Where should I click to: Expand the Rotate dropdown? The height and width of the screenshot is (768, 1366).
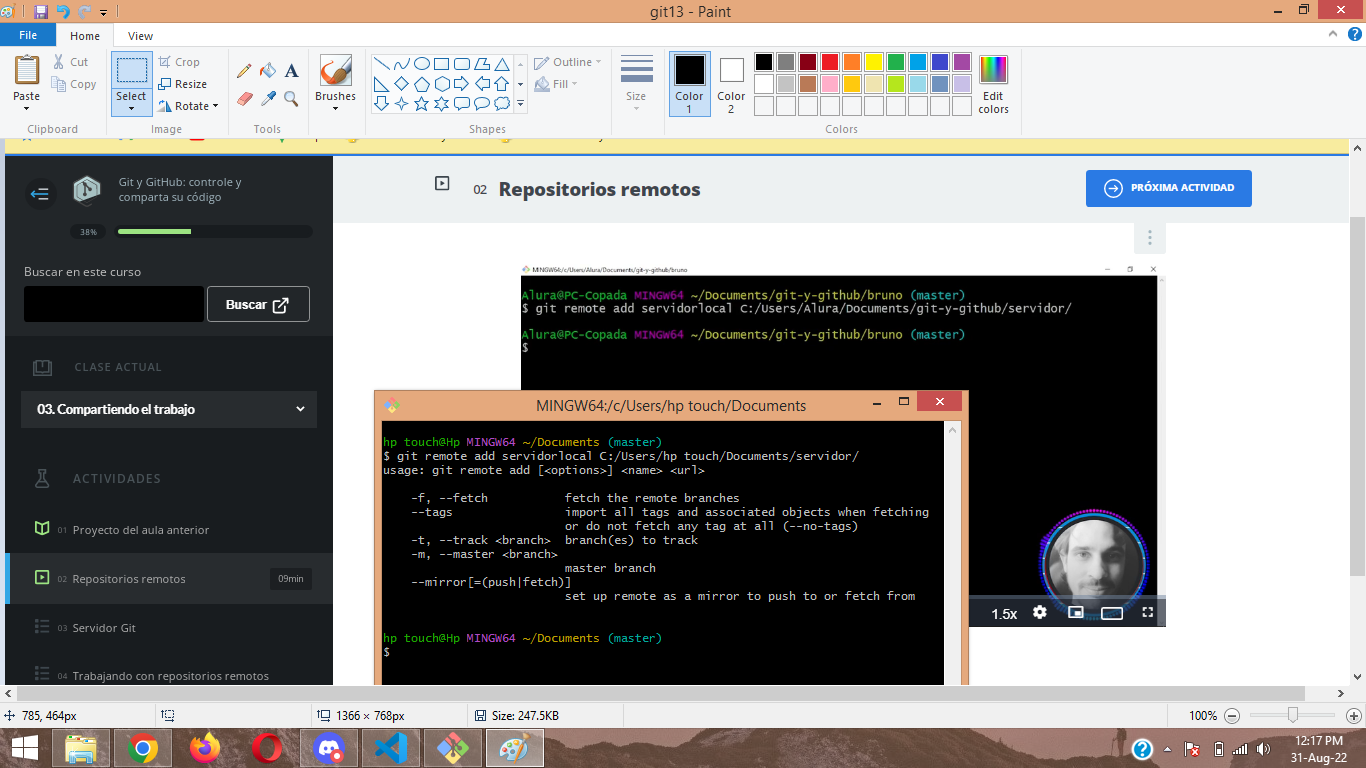(215, 106)
